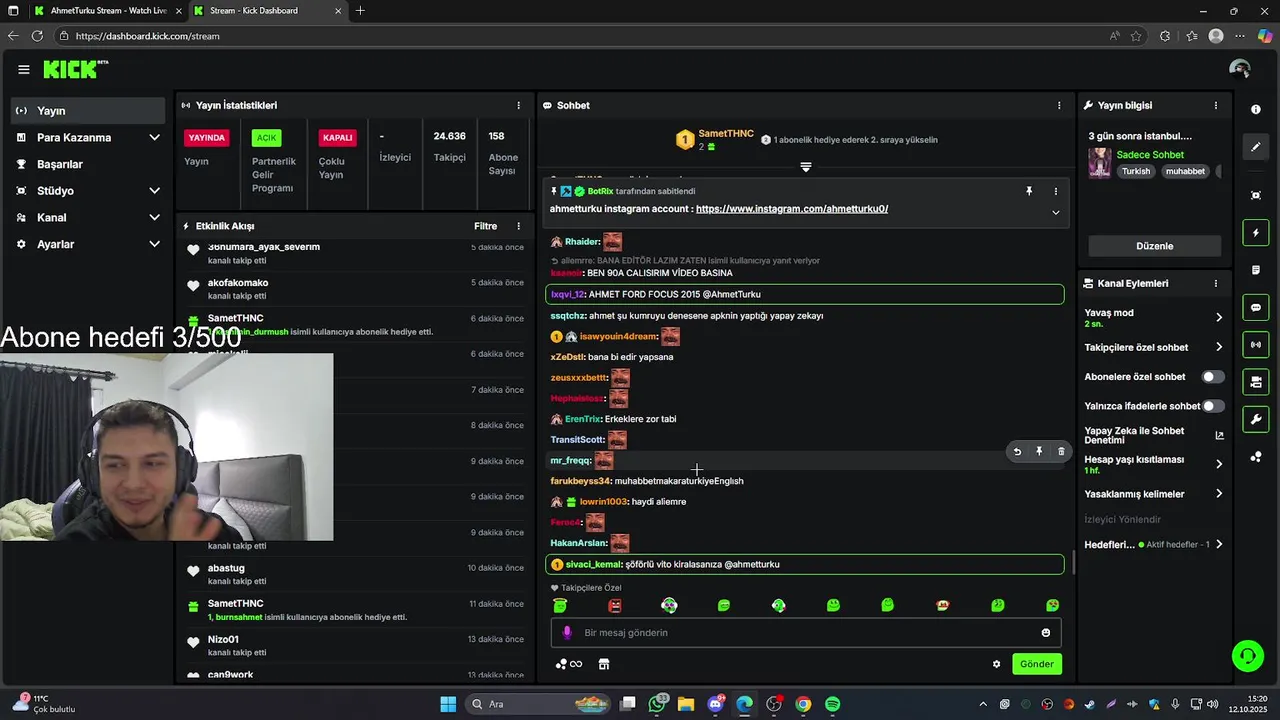Click the camera widget icon in right rail
Screen dimensions: 1280x720
coord(1256,382)
